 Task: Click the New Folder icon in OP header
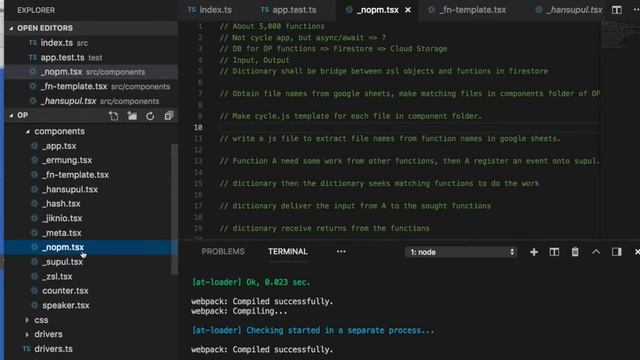pos(132,116)
